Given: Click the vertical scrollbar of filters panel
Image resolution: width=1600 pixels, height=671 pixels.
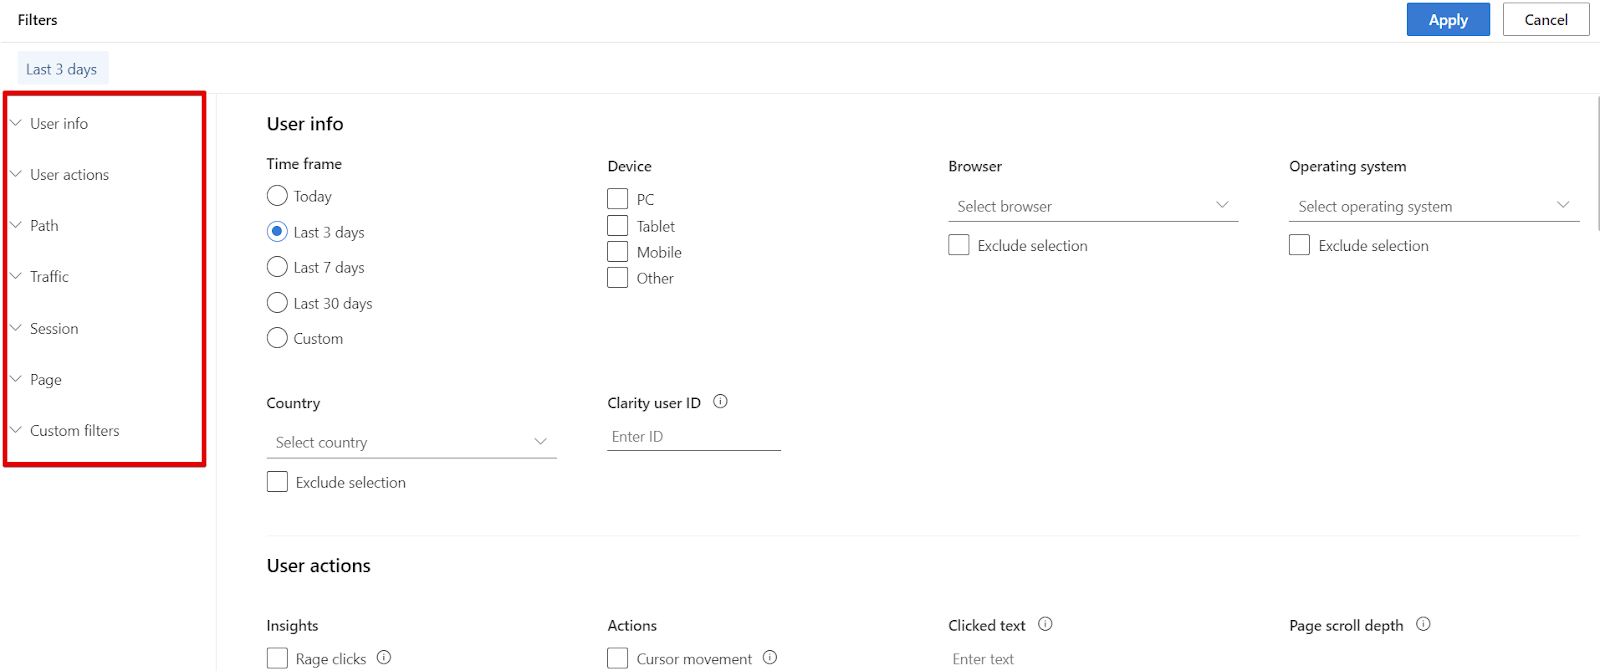Looking at the screenshot, I should point(1597,163).
